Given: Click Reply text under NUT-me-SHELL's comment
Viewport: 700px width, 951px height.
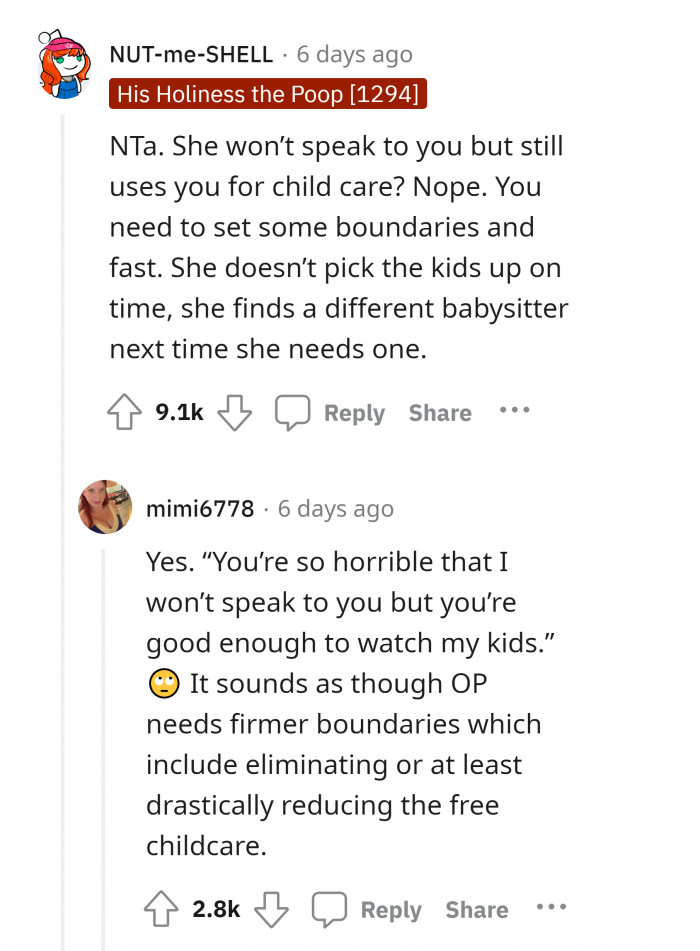Looking at the screenshot, I should pyautogui.click(x=354, y=413).
